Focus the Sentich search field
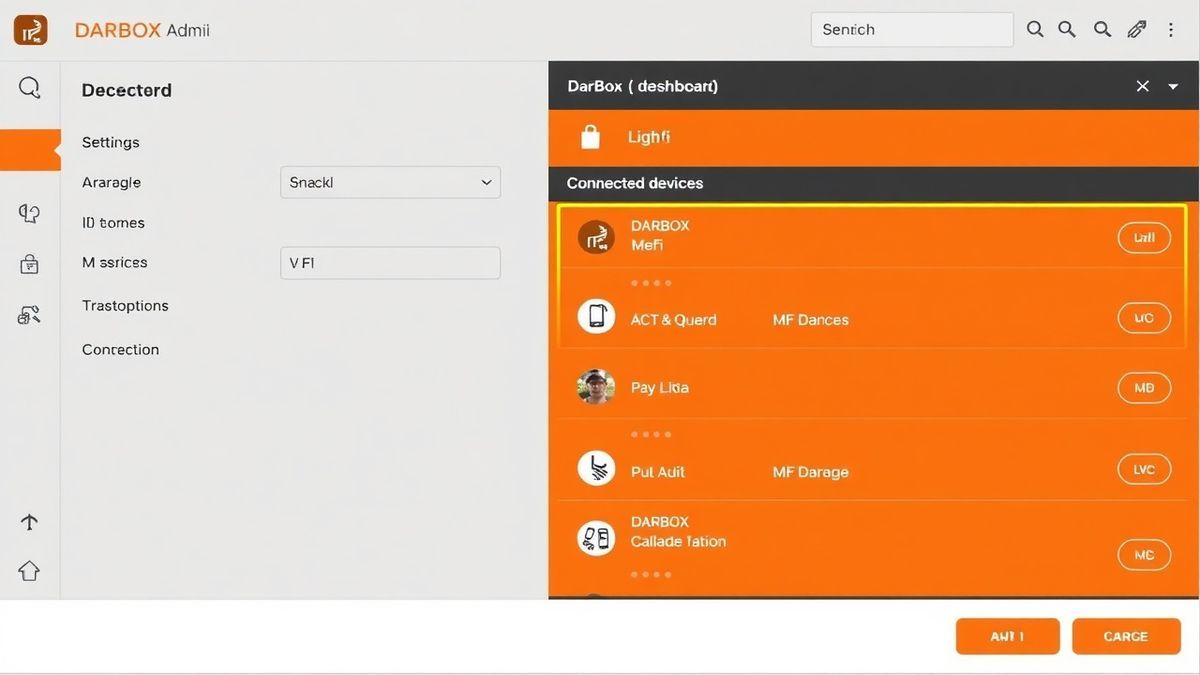Image resolution: width=1200 pixels, height=675 pixels. pyautogui.click(x=912, y=30)
